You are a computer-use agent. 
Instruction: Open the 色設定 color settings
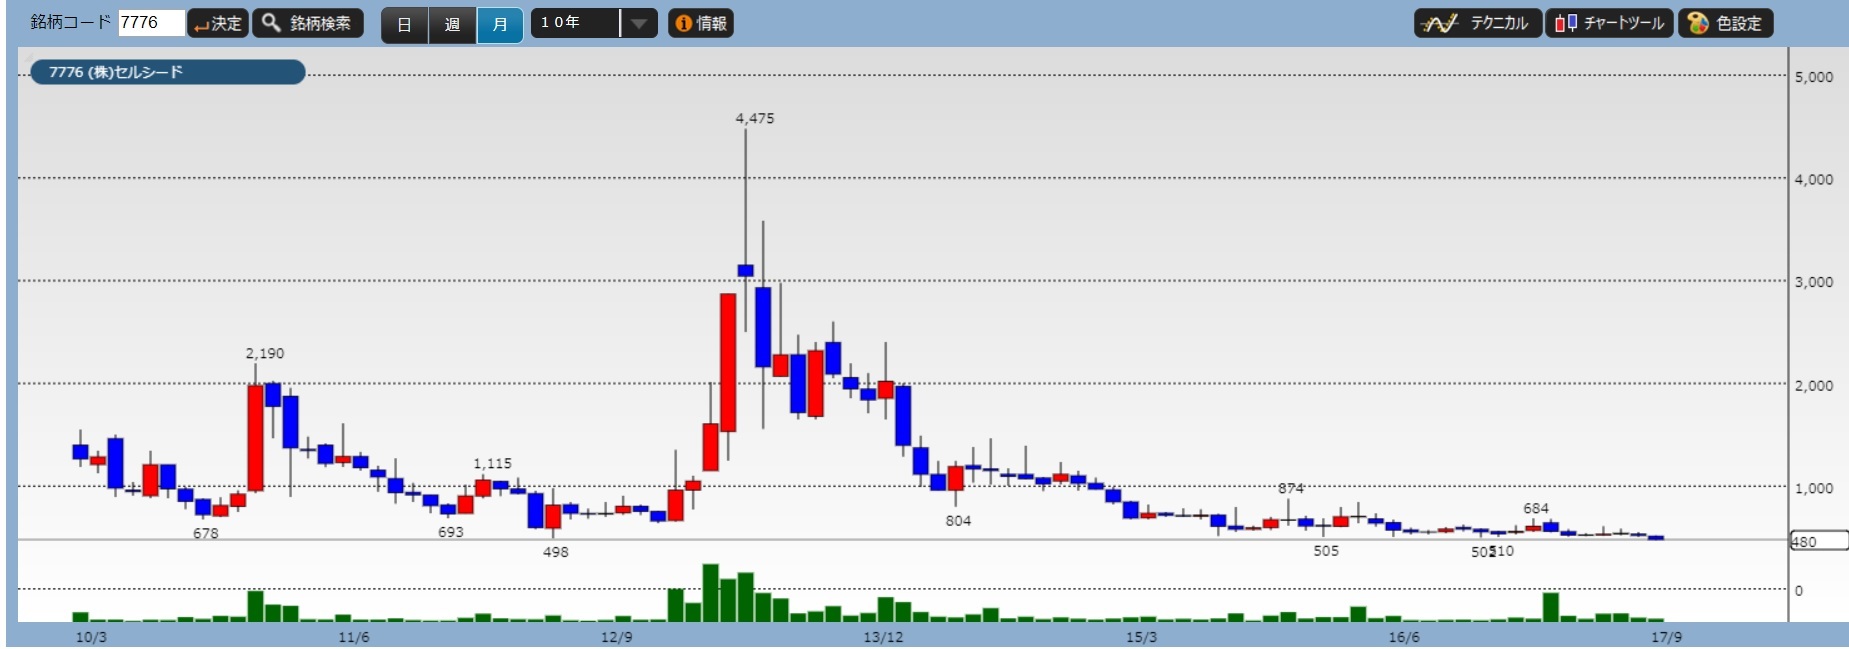(x=1726, y=23)
